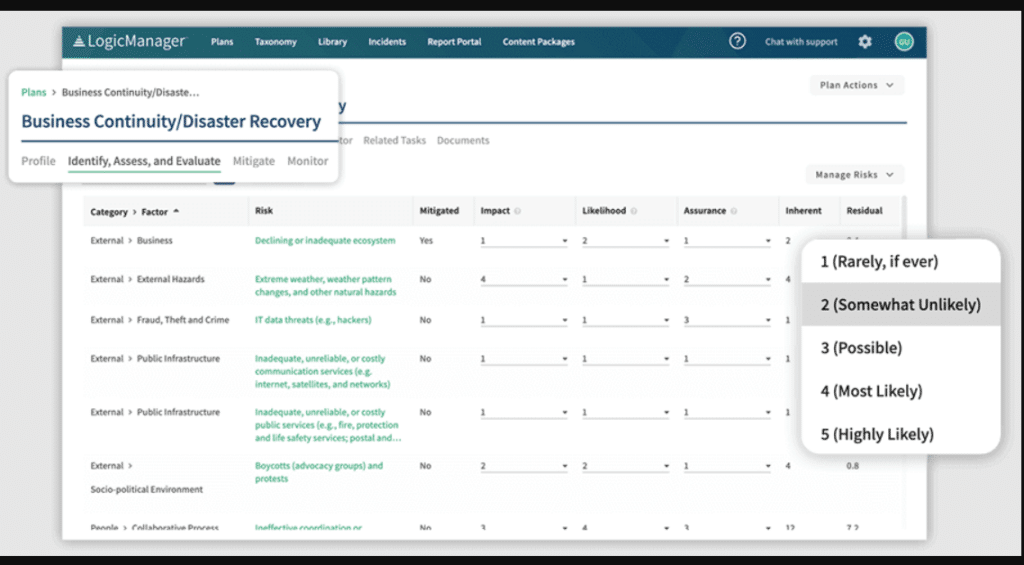Open Plans in top navigation
The width and height of the screenshot is (1024, 565).
pos(222,42)
